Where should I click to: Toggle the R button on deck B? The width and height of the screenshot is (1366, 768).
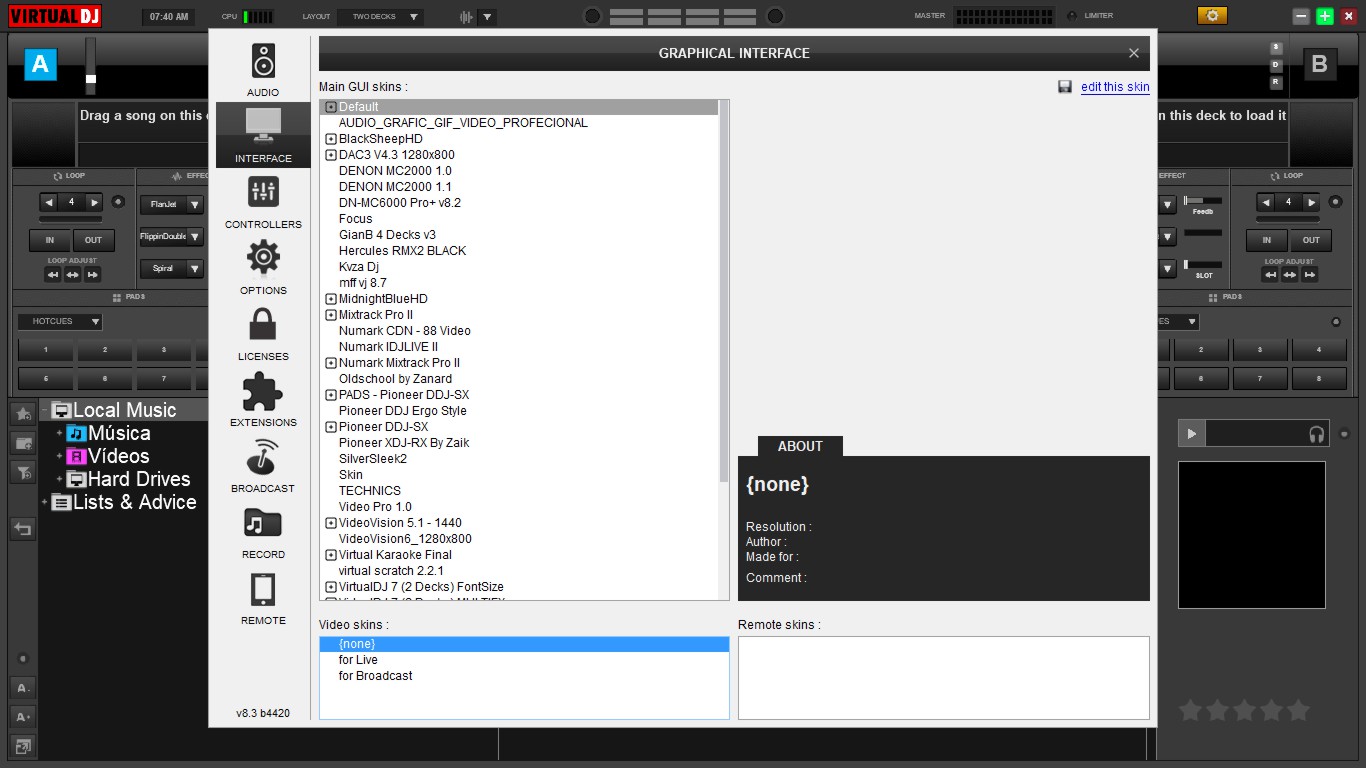1276,82
